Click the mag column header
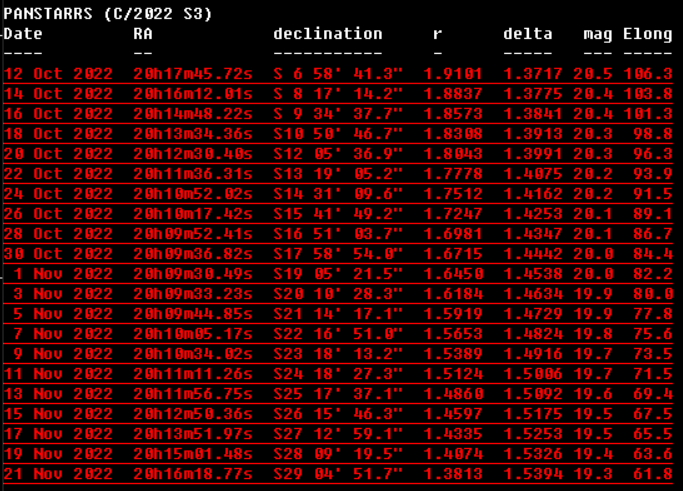This screenshot has width=683, height=491. 597,34
